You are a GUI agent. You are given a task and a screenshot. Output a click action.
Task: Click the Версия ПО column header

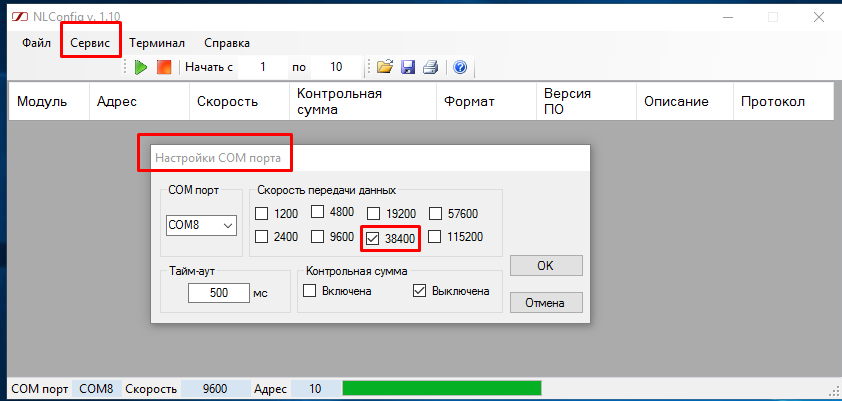click(586, 101)
